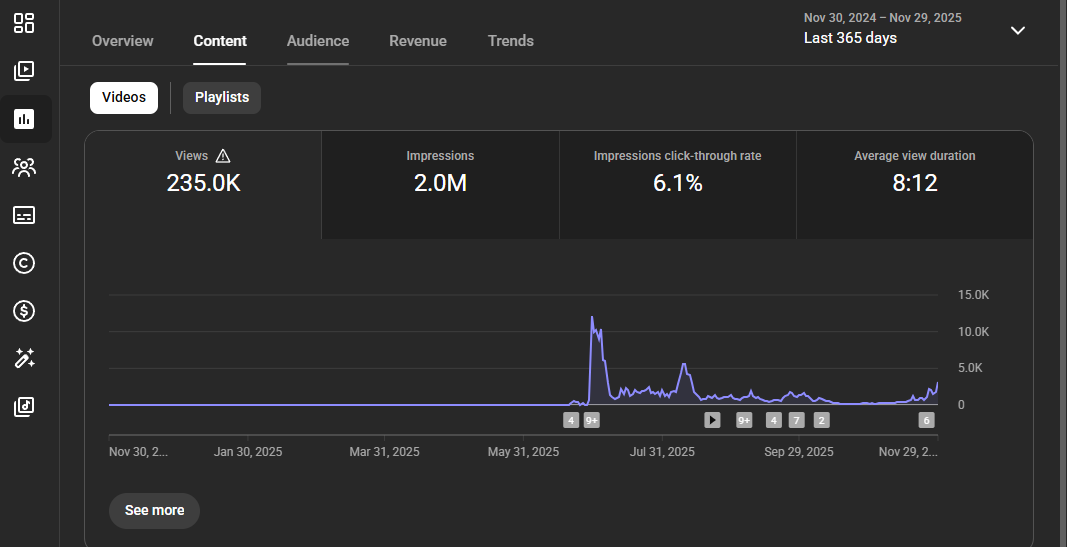Click the play icon video marker on timeline
Screen dimensions: 1067x547
[x=712, y=420]
